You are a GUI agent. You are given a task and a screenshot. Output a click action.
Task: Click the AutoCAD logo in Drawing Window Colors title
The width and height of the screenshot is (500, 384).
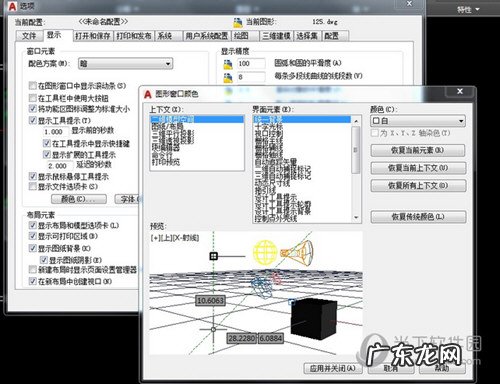(x=148, y=94)
